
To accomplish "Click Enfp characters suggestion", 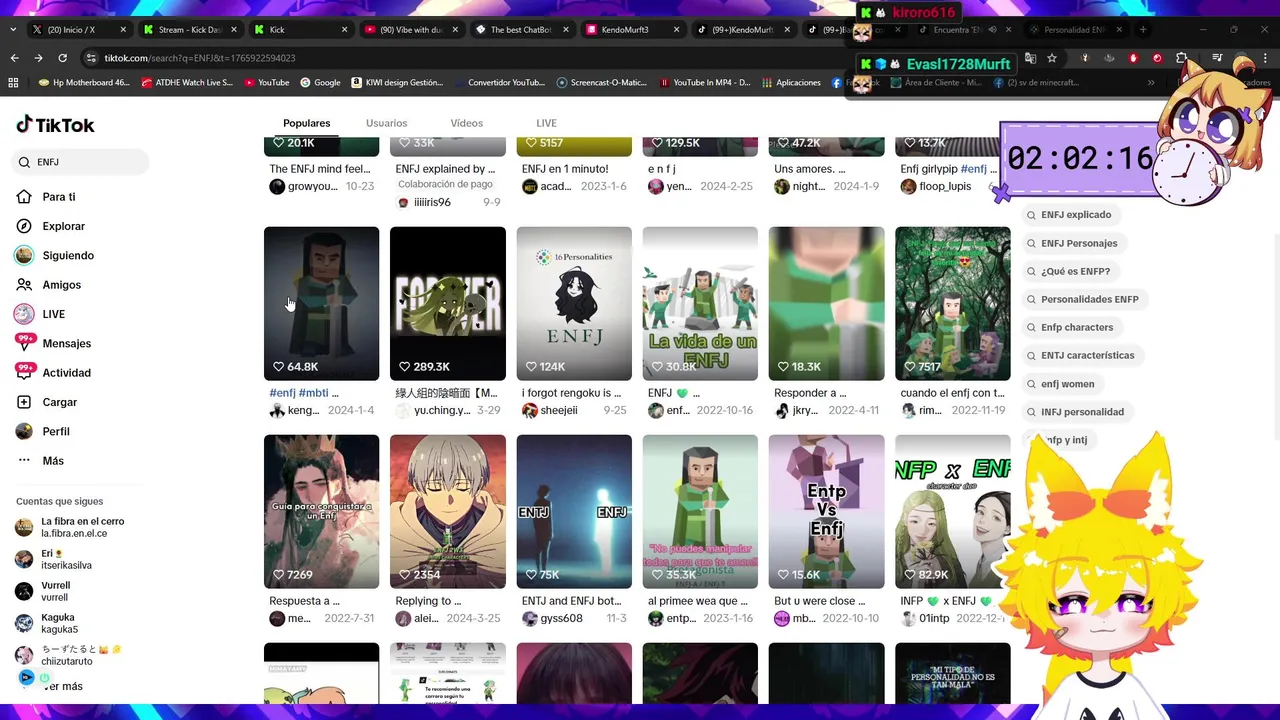I will point(1071,327).
